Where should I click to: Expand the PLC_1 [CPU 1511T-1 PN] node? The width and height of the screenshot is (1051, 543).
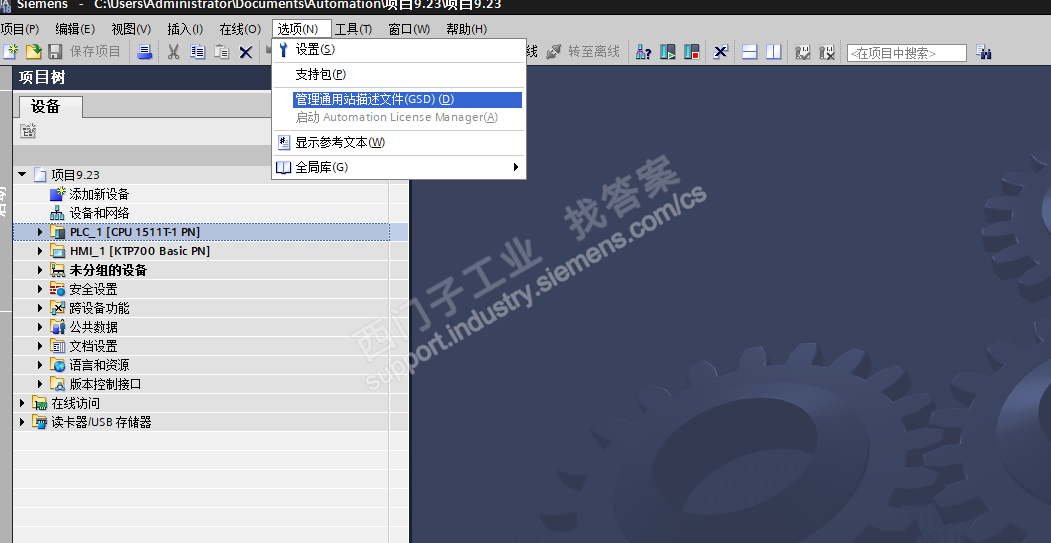click(40, 232)
